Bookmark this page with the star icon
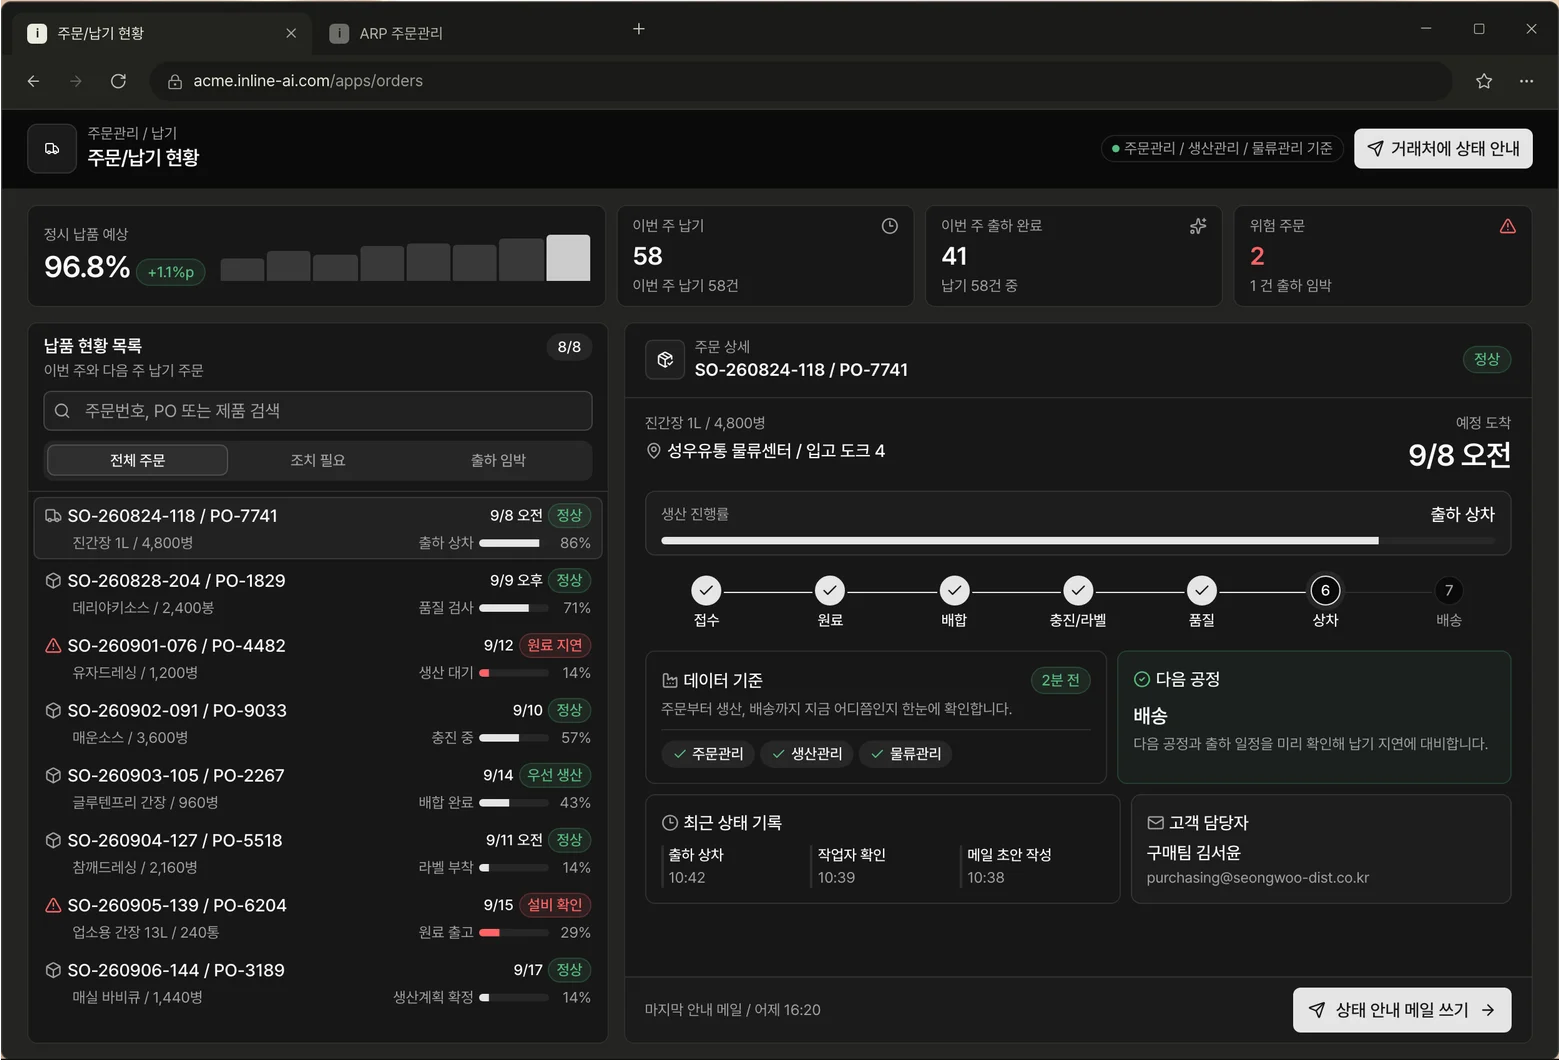Image resolution: width=1560 pixels, height=1060 pixels. (1484, 81)
